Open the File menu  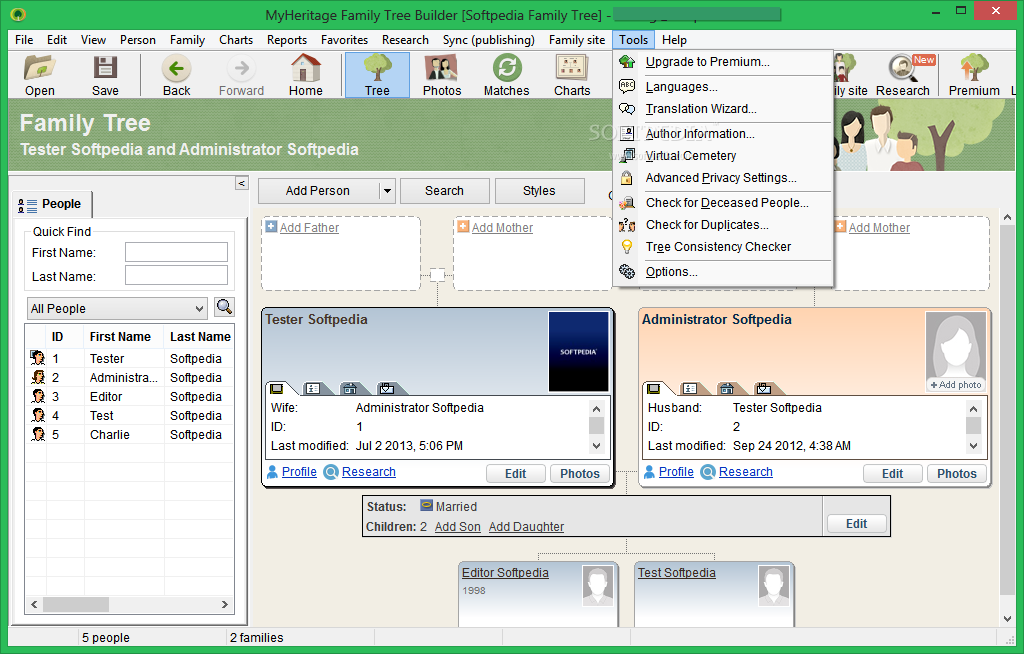pos(24,40)
